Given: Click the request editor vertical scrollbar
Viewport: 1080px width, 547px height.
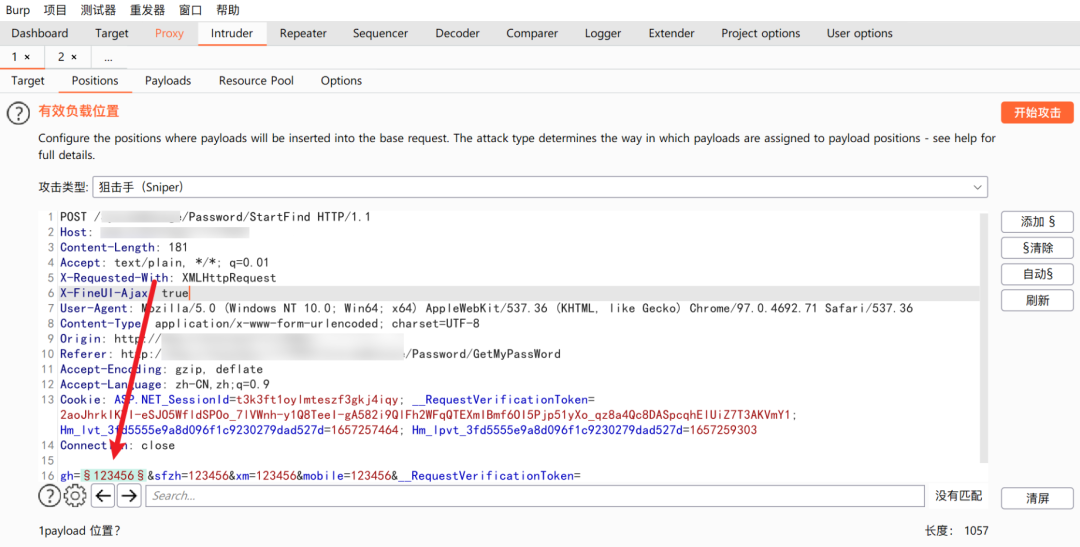Looking at the screenshot, I should pos(984,338).
